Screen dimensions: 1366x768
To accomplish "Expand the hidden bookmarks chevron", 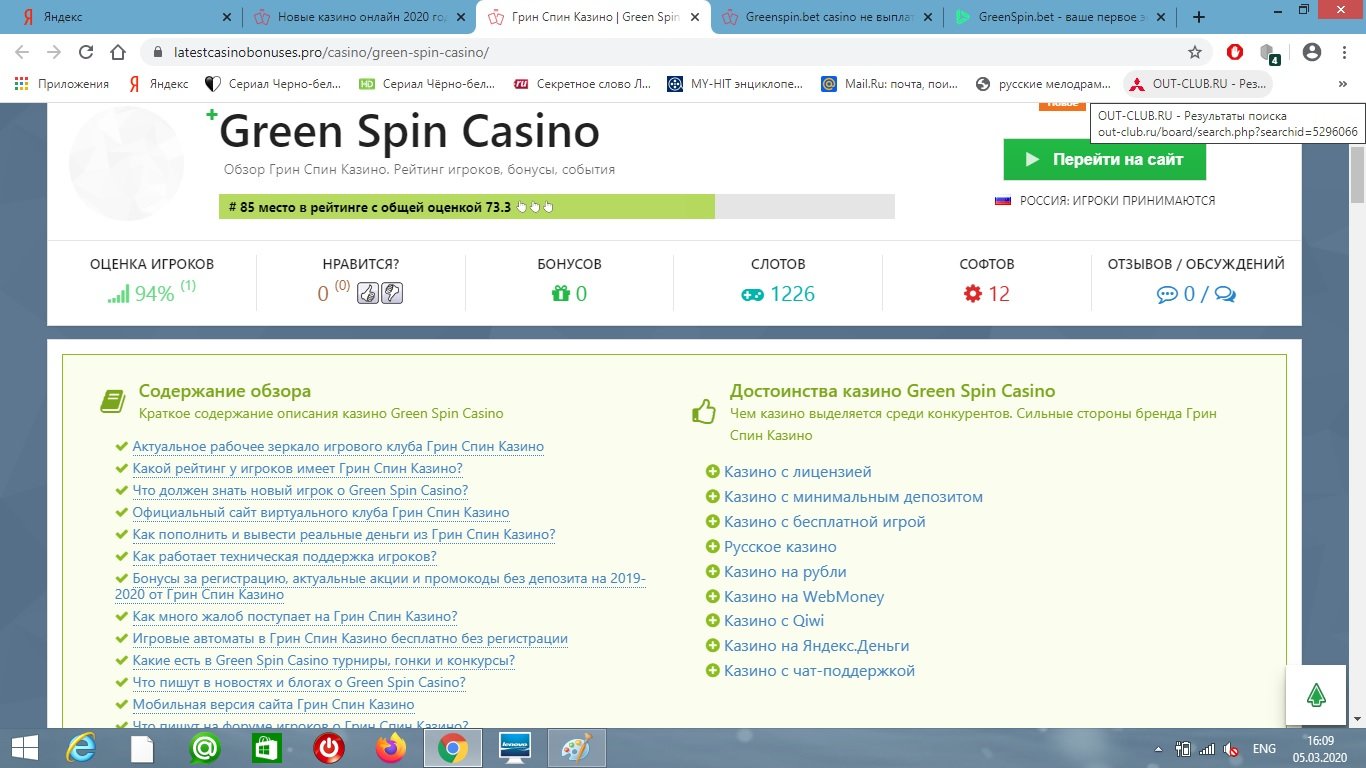I will (x=1342, y=84).
